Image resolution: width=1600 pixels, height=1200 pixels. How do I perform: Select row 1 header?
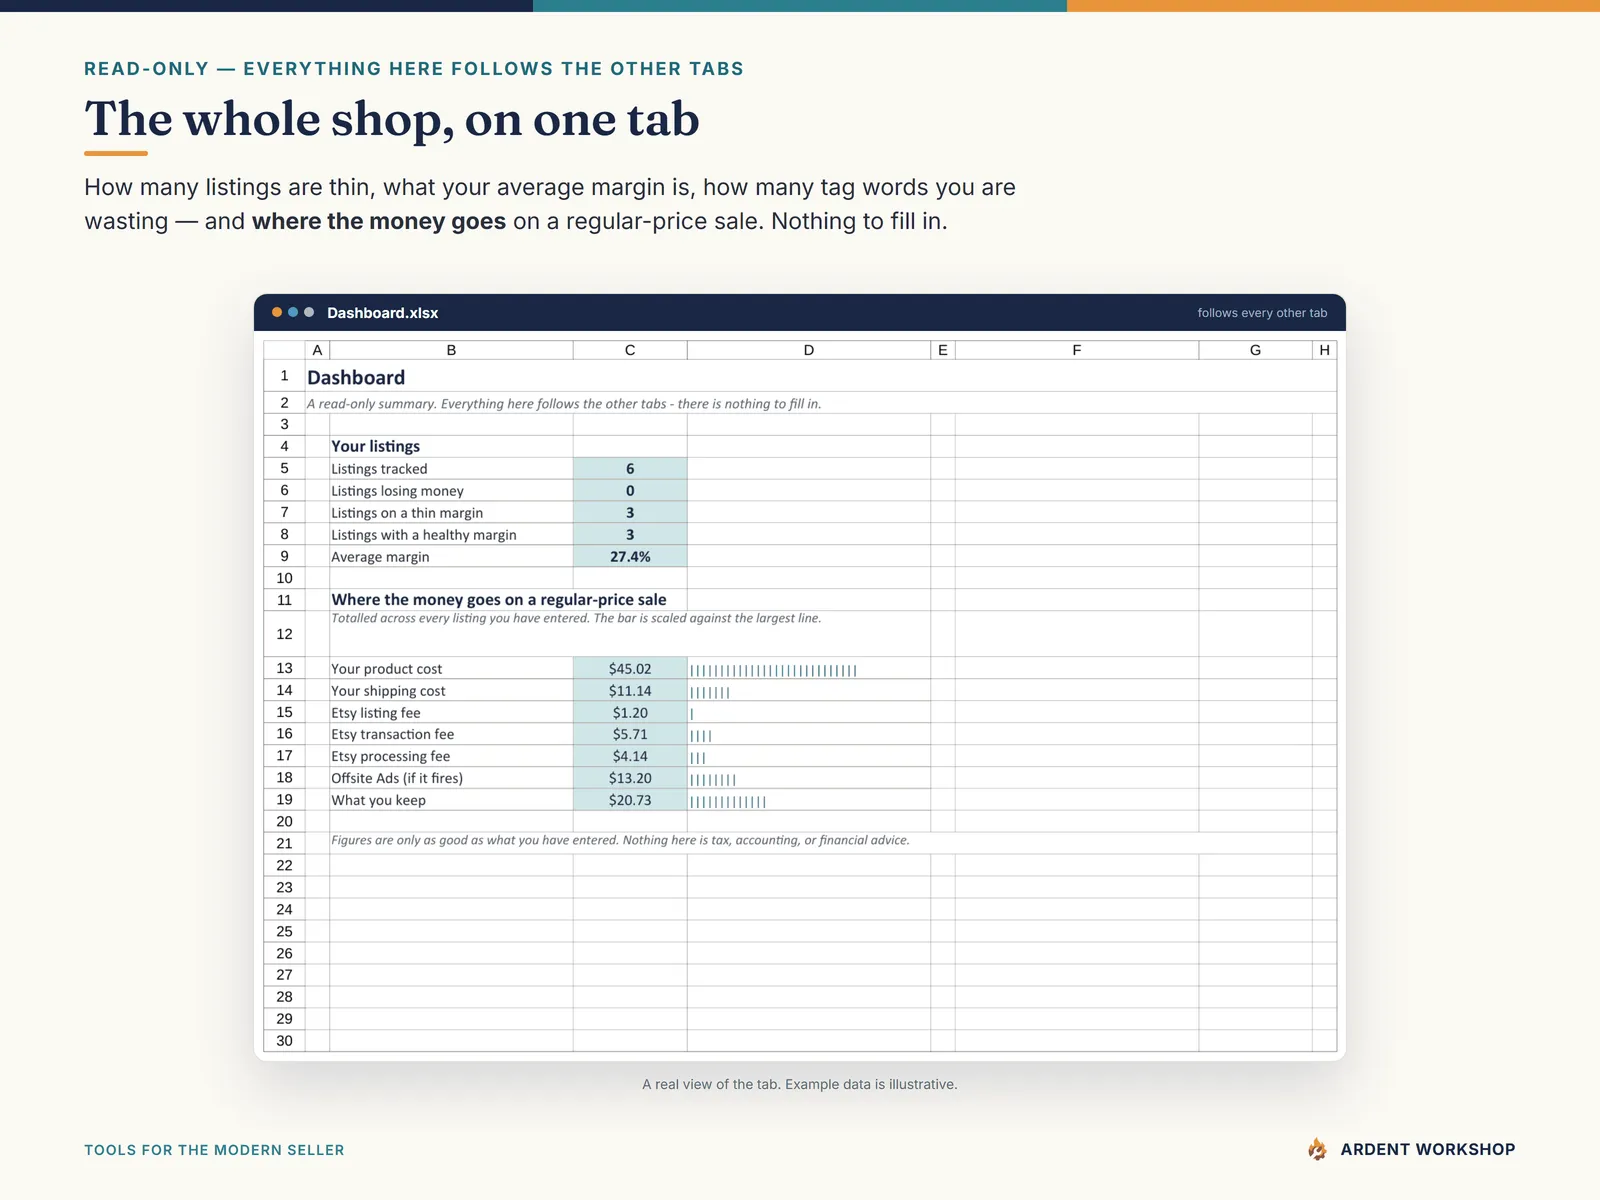[x=284, y=376]
